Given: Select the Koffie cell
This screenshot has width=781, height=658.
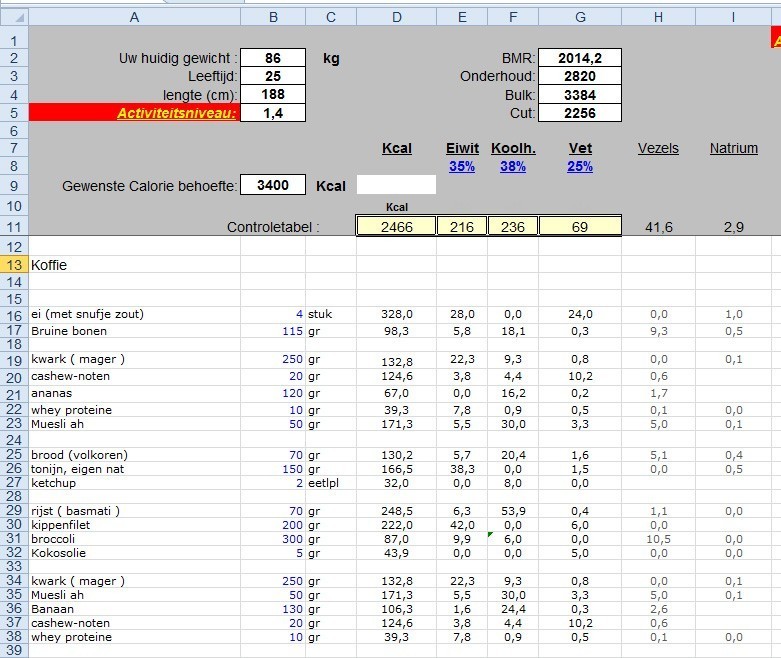Looking at the screenshot, I should coord(50,265).
